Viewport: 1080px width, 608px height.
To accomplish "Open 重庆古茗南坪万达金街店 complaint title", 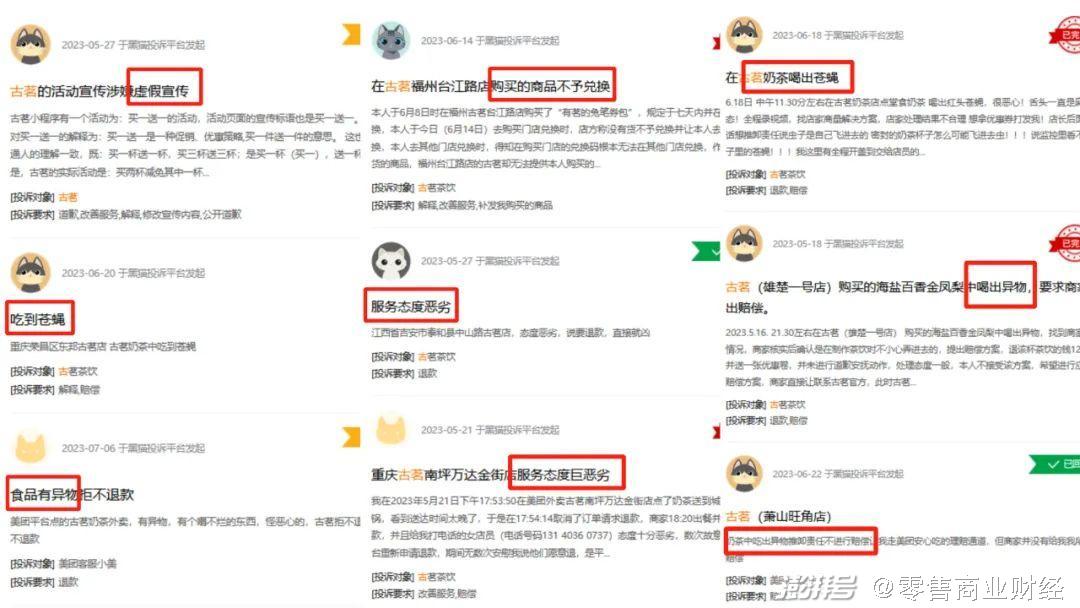I will (x=490, y=474).
